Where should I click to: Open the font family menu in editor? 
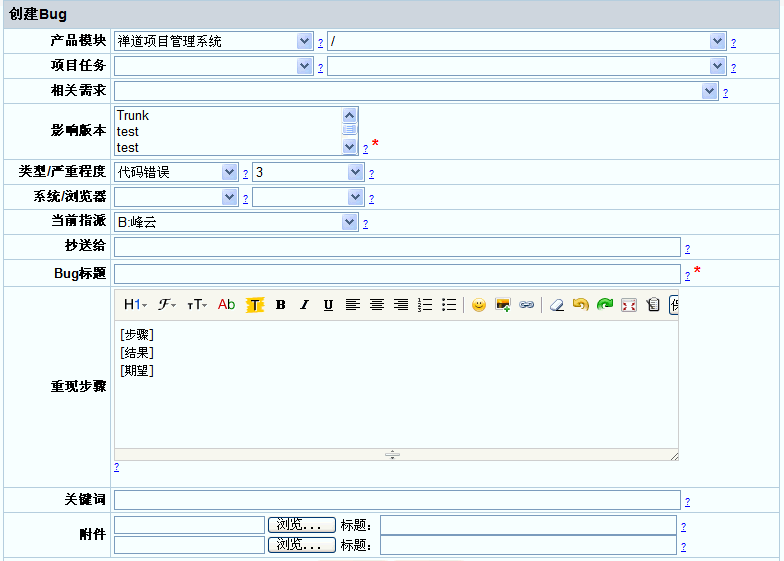(166, 304)
